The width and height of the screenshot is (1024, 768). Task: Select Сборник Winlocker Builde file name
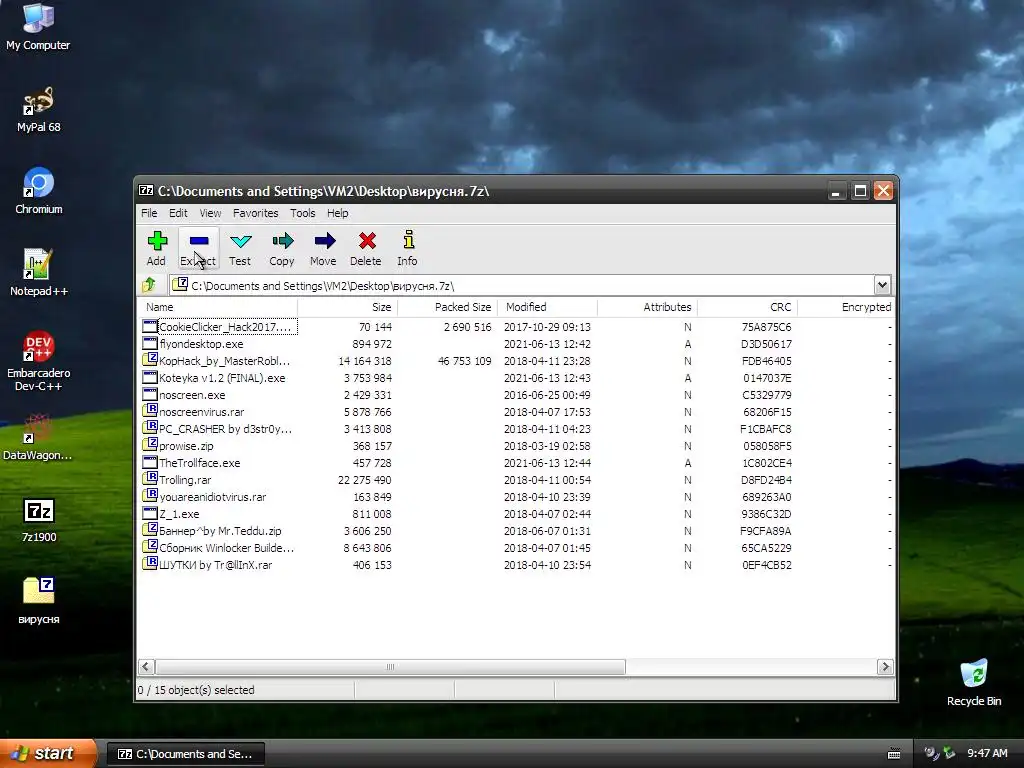point(227,548)
